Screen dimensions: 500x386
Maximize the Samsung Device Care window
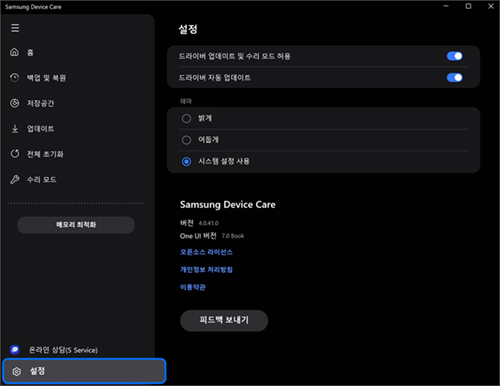point(468,6)
